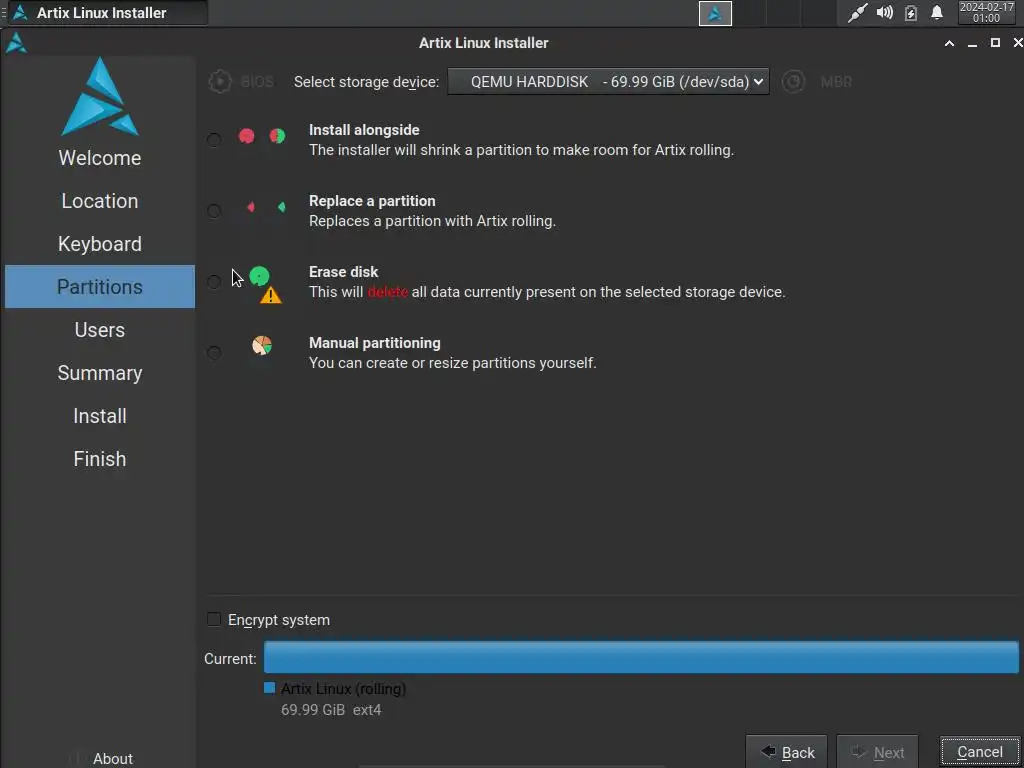This screenshot has height=768, width=1024.
Task: Go to the Users step
Action: coord(100,330)
